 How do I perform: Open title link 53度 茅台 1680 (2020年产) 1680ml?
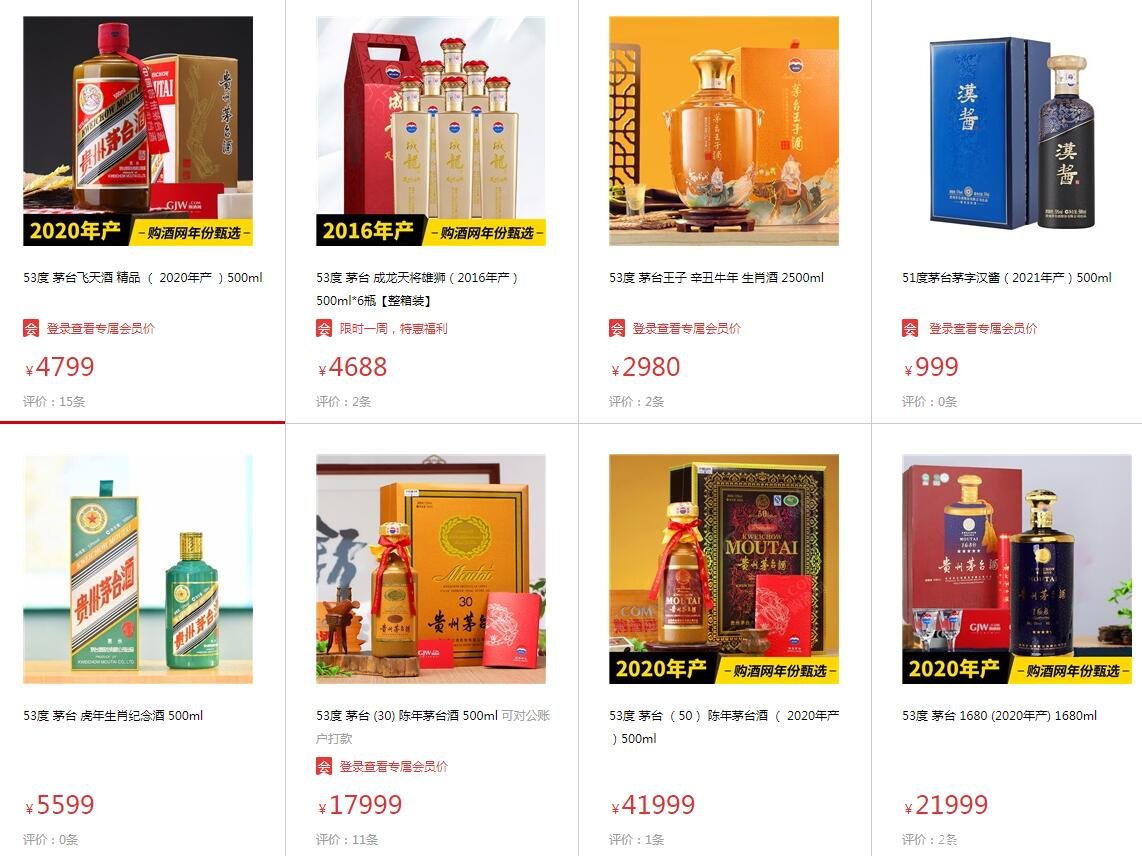tap(999, 715)
